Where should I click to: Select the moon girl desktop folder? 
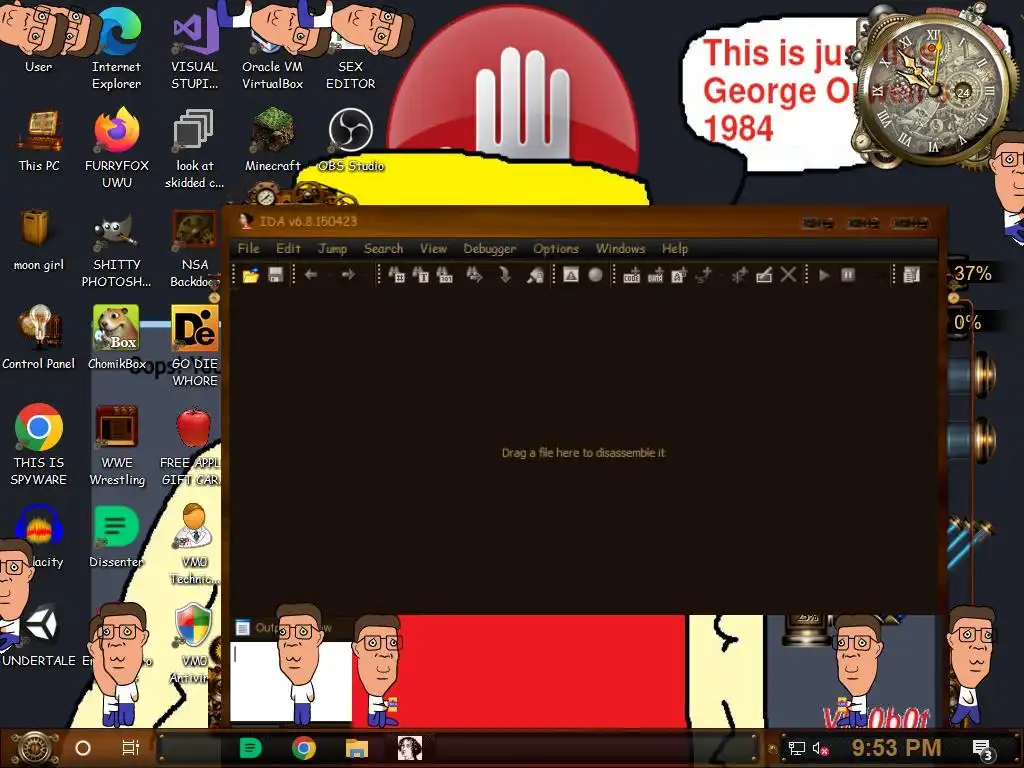click(x=39, y=240)
